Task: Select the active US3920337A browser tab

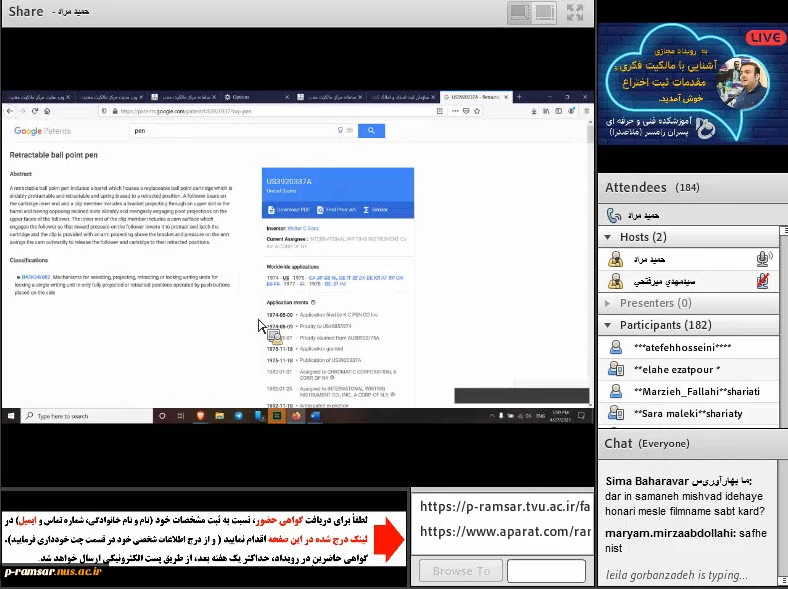Action: coord(476,97)
